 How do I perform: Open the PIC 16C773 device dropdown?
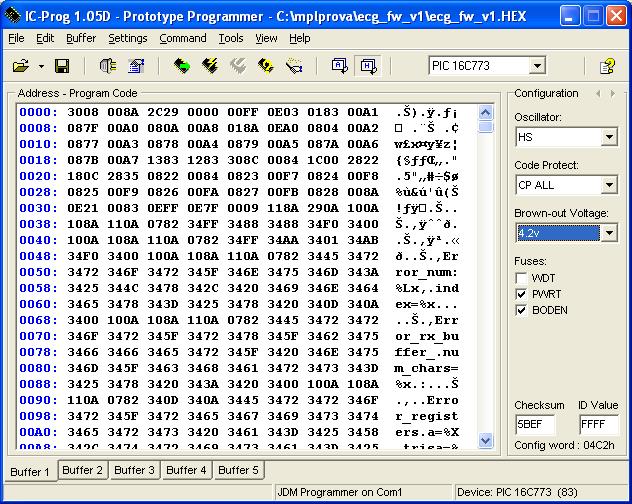tap(537, 66)
